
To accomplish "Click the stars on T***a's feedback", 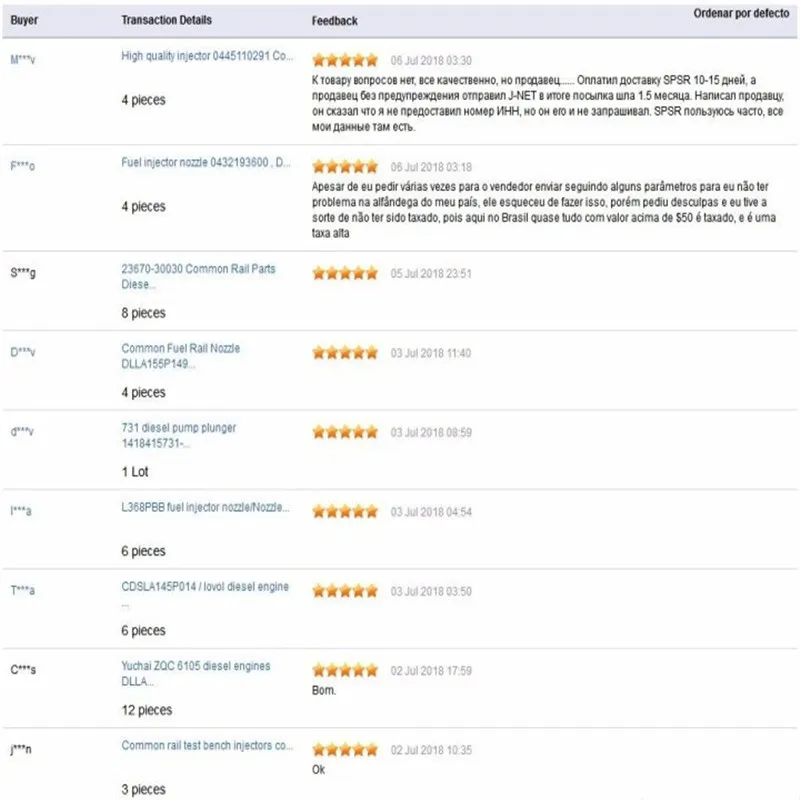I will click(345, 591).
